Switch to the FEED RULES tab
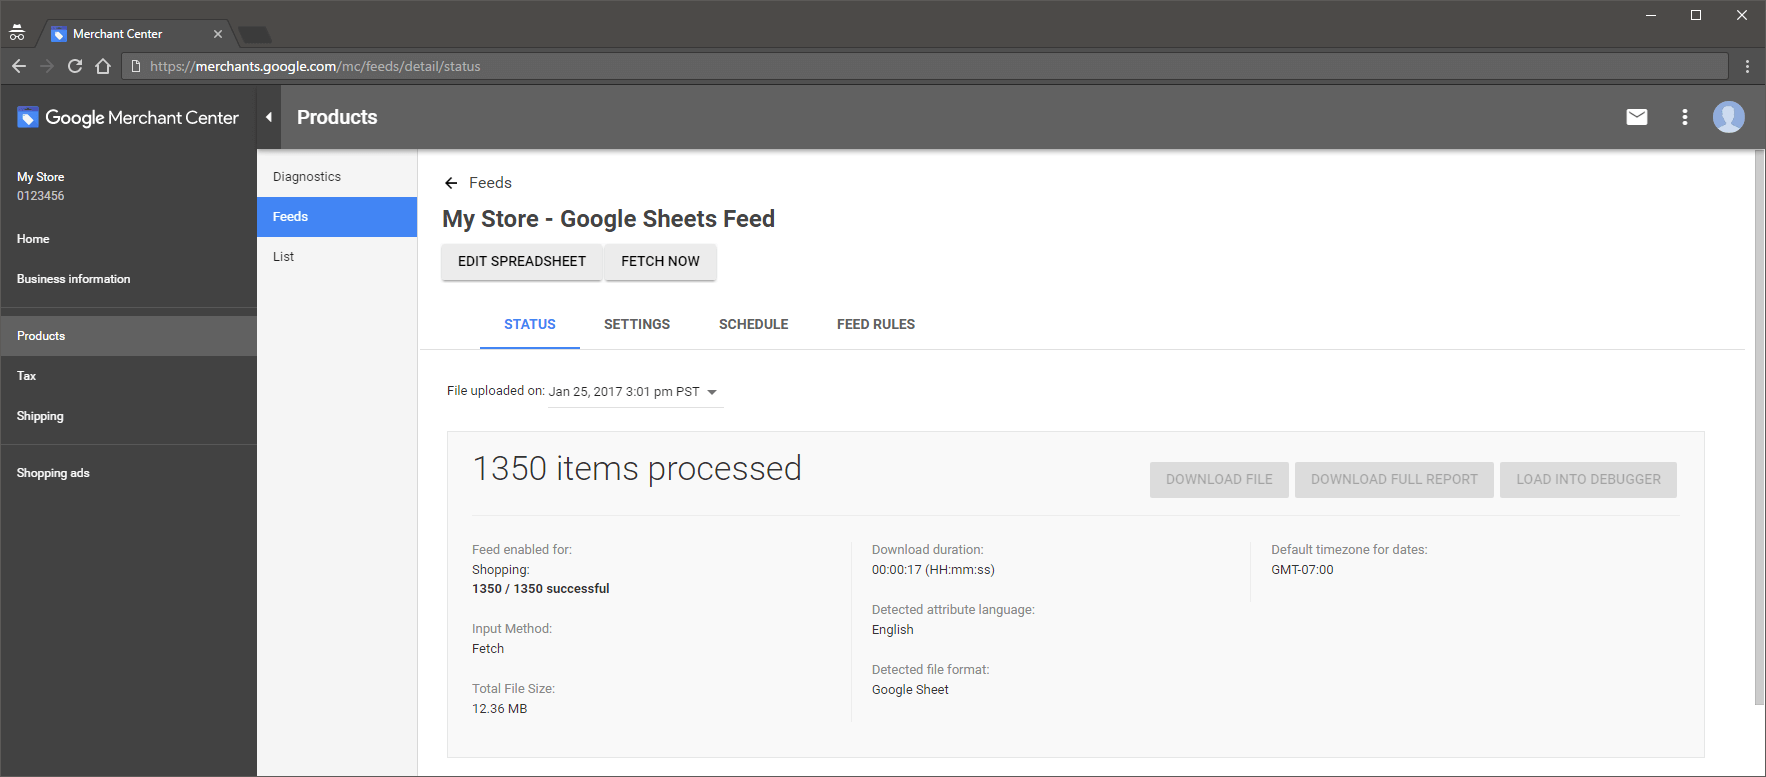 [x=876, y=324]
